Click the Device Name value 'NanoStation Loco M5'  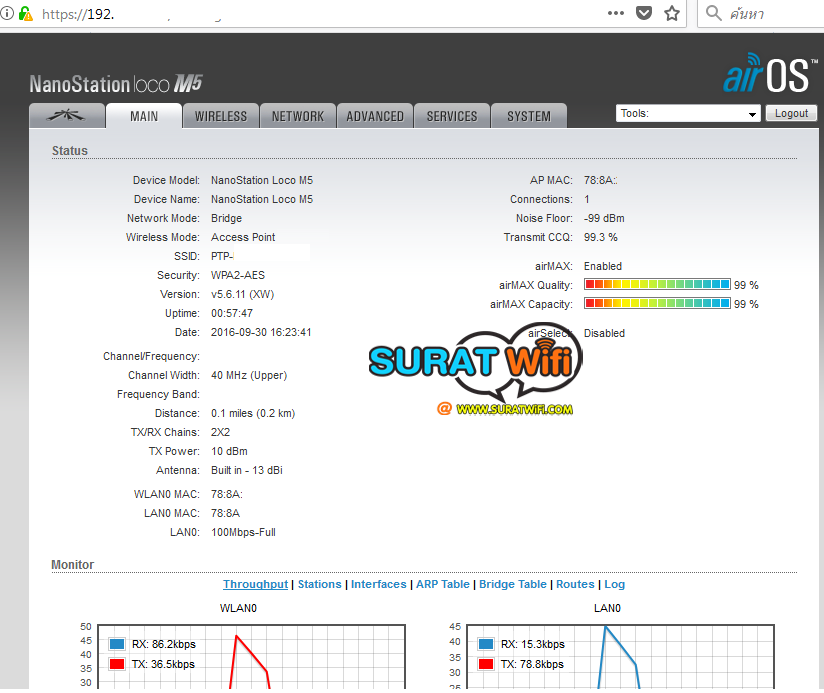[x=262, y=199]
